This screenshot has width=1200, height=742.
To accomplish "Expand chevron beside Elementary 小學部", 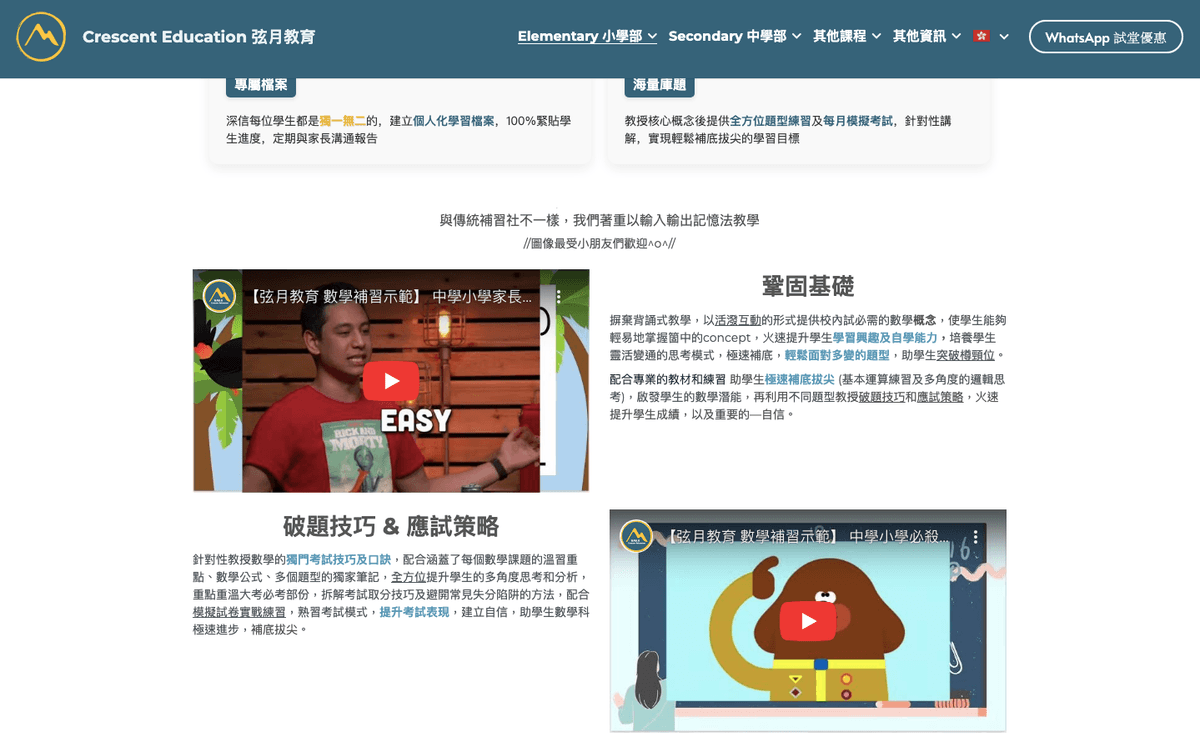I will 652,36.
